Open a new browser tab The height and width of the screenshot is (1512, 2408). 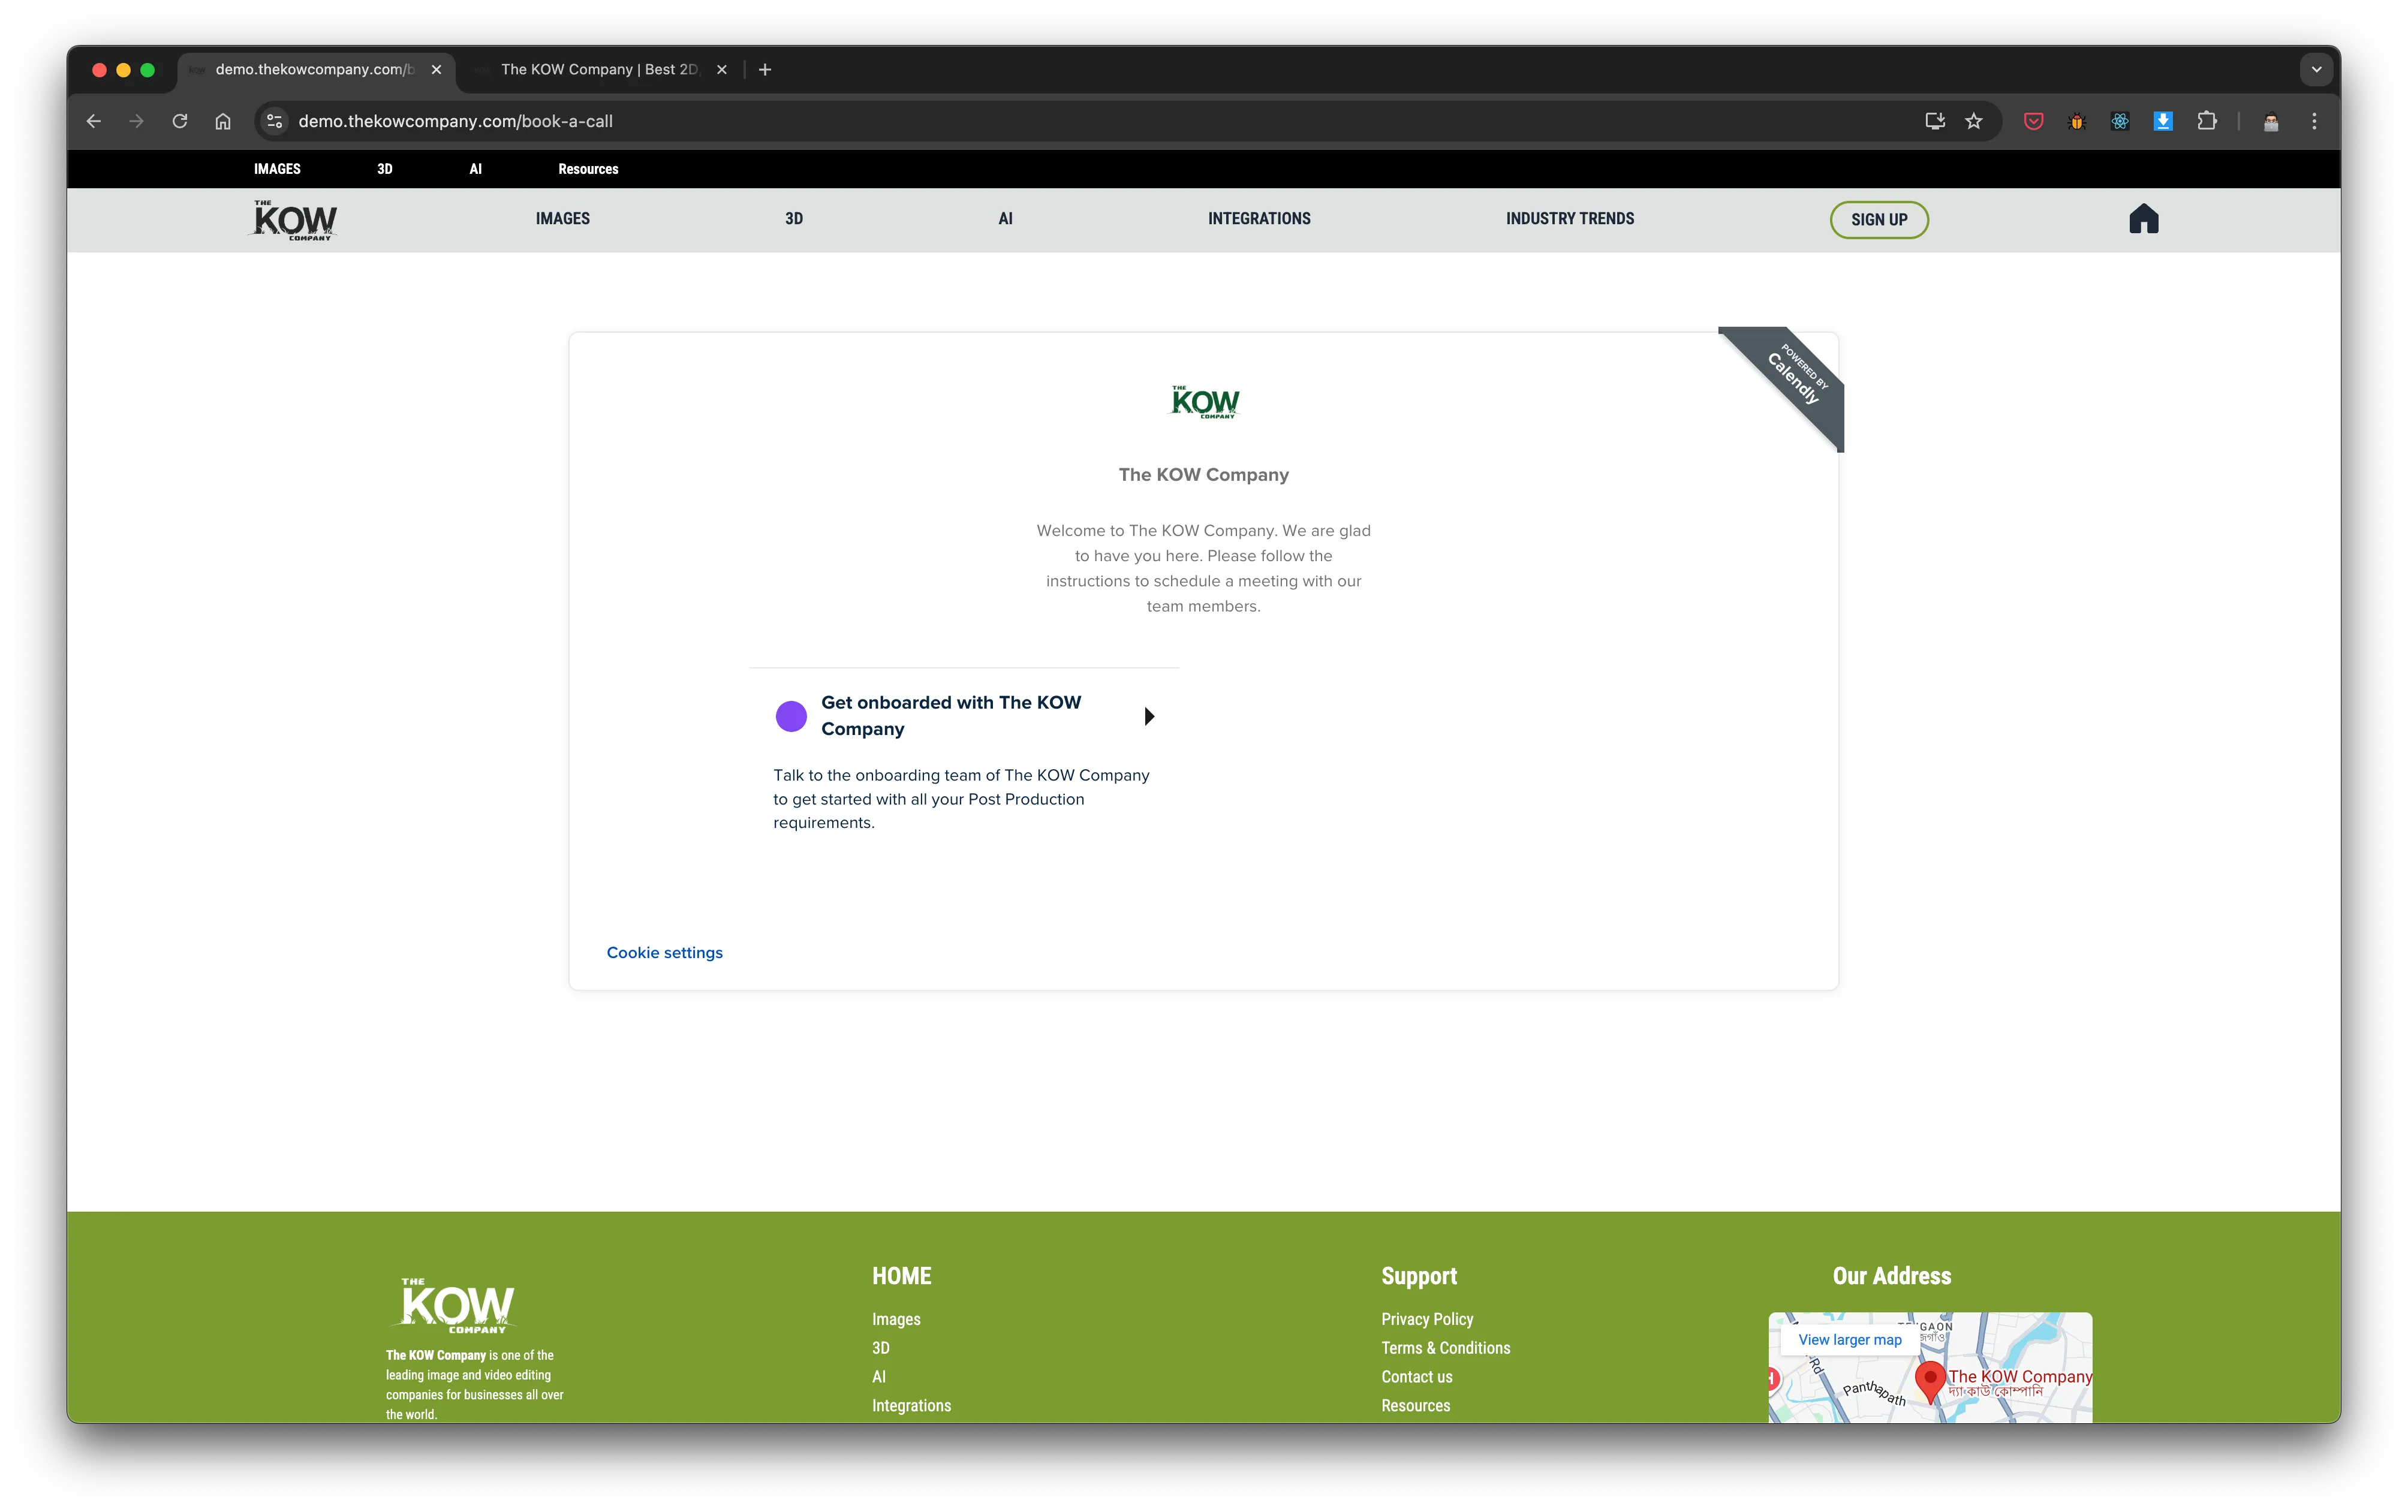pos(765,69)
